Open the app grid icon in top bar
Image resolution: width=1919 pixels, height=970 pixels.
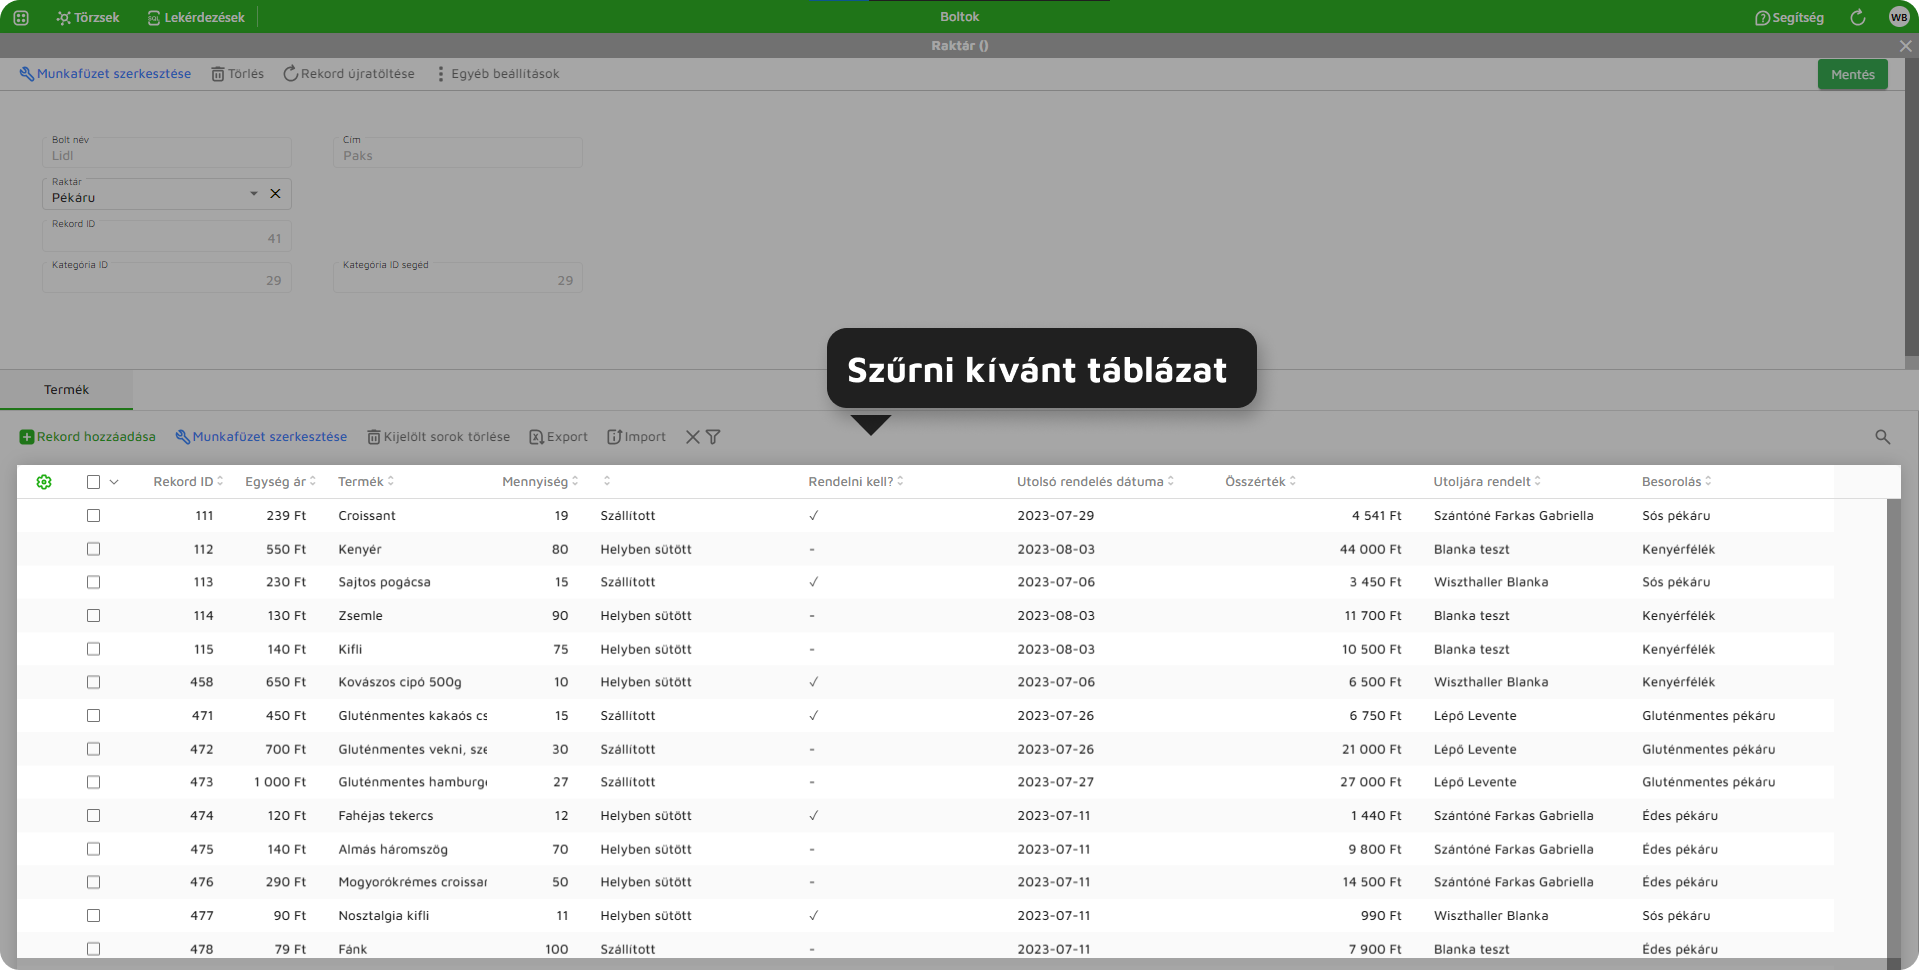pyautogui.click(x=21, y=17)
